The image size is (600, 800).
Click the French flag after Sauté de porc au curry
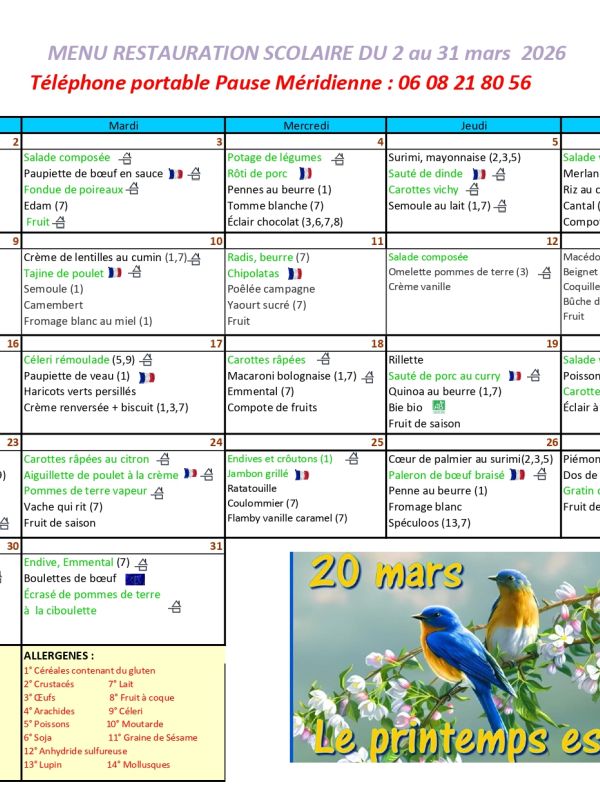click(515, 376)
